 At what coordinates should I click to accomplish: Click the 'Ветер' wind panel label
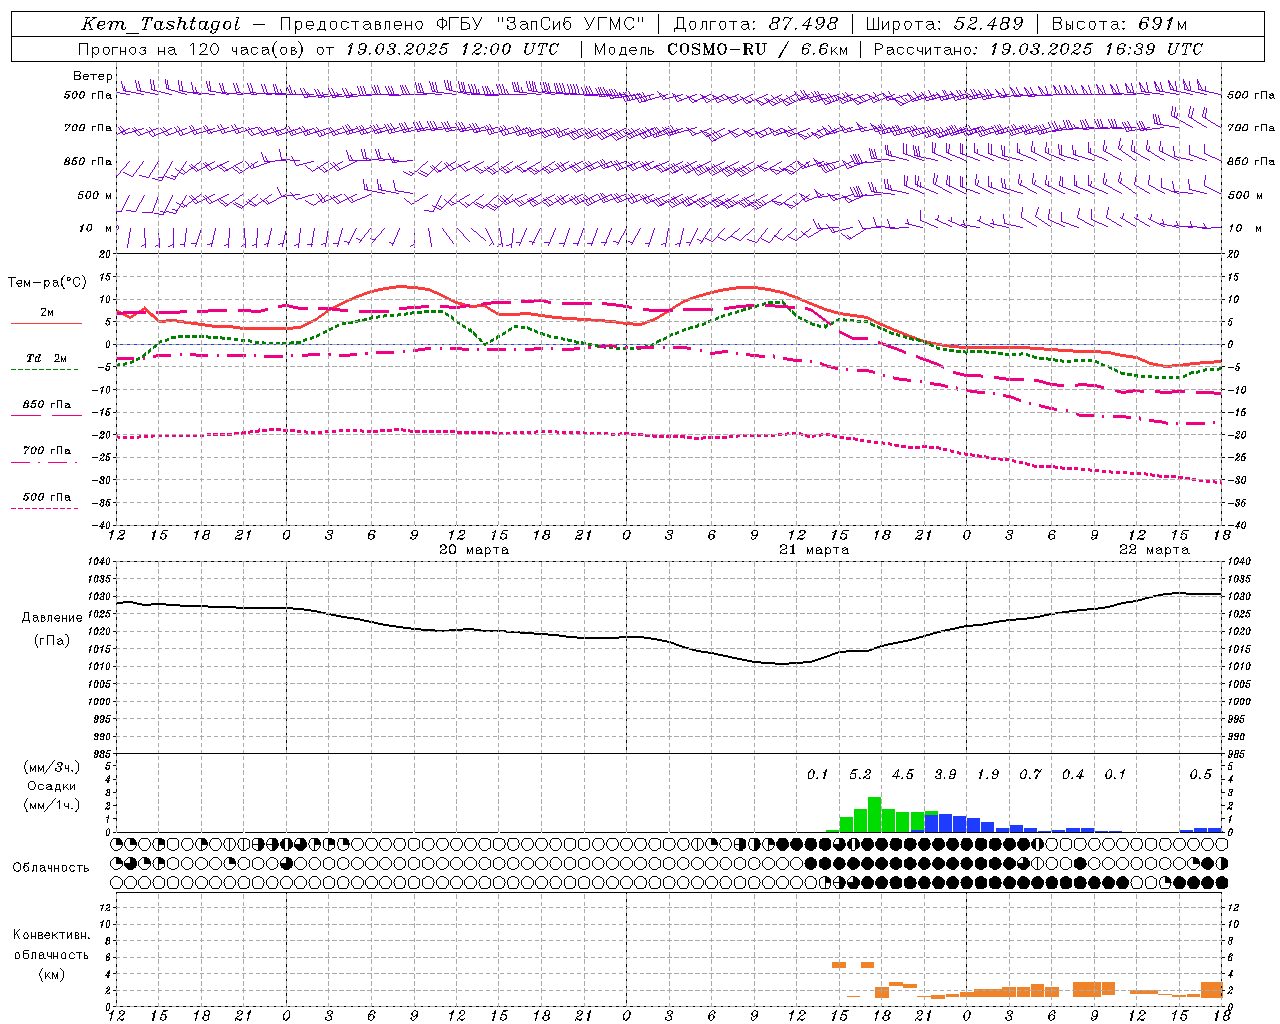(93, 76)
